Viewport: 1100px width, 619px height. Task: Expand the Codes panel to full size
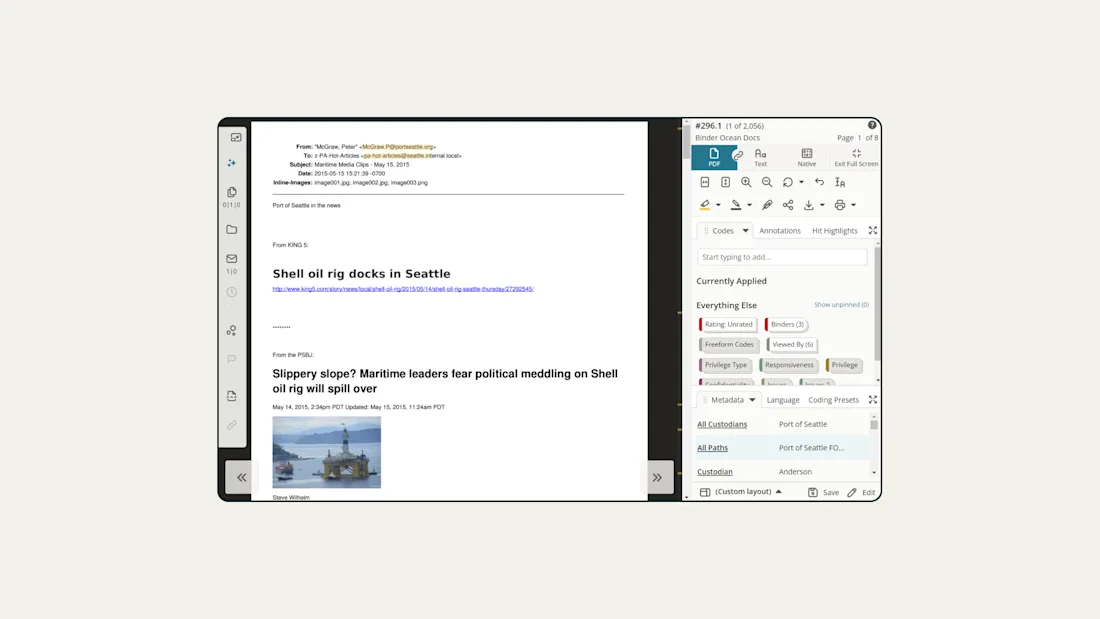coord(873,230)
